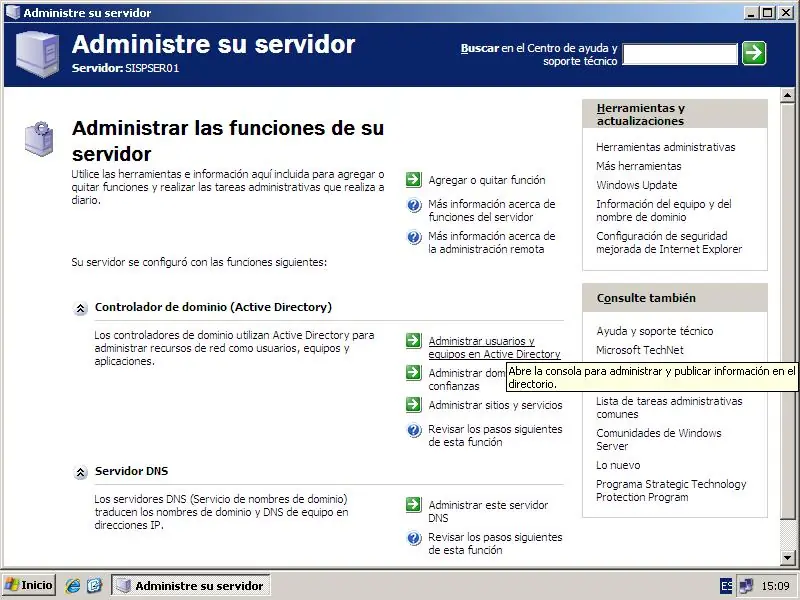Screen dimensions: 800x600
Task: Click the 15:09 clock in the tray
Action: 776,586
